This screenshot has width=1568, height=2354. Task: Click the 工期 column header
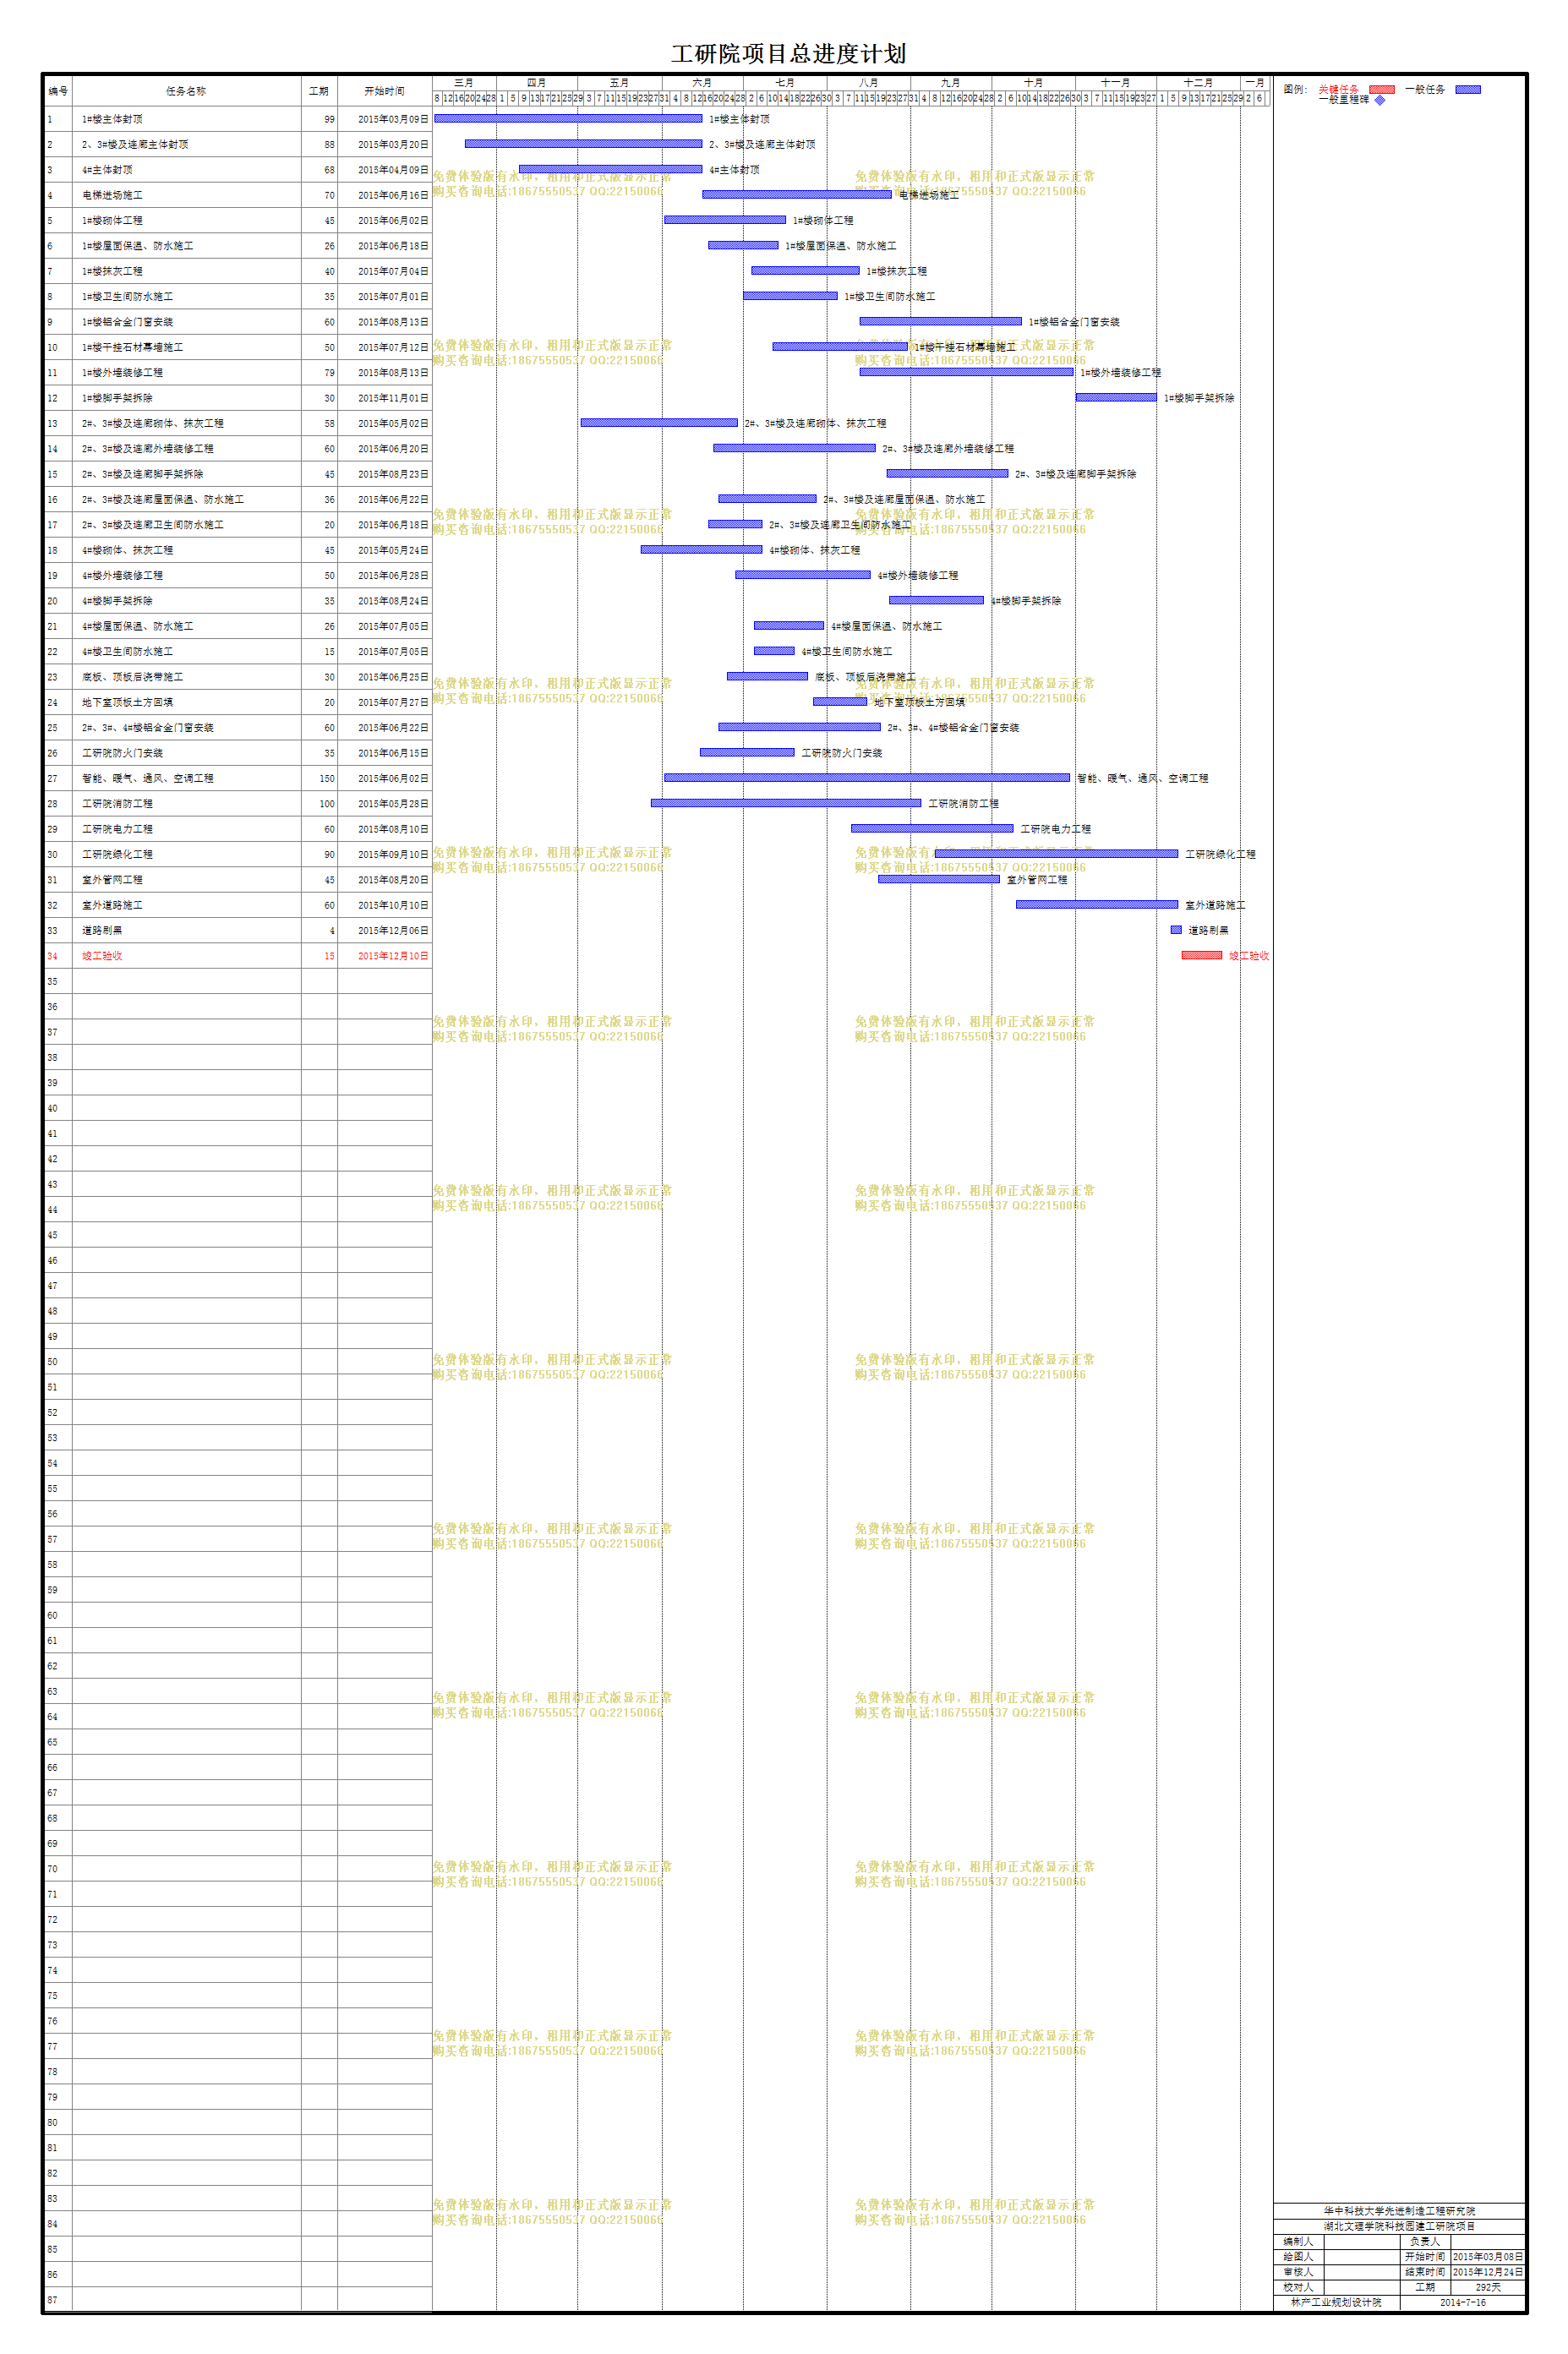pos(319,91)
